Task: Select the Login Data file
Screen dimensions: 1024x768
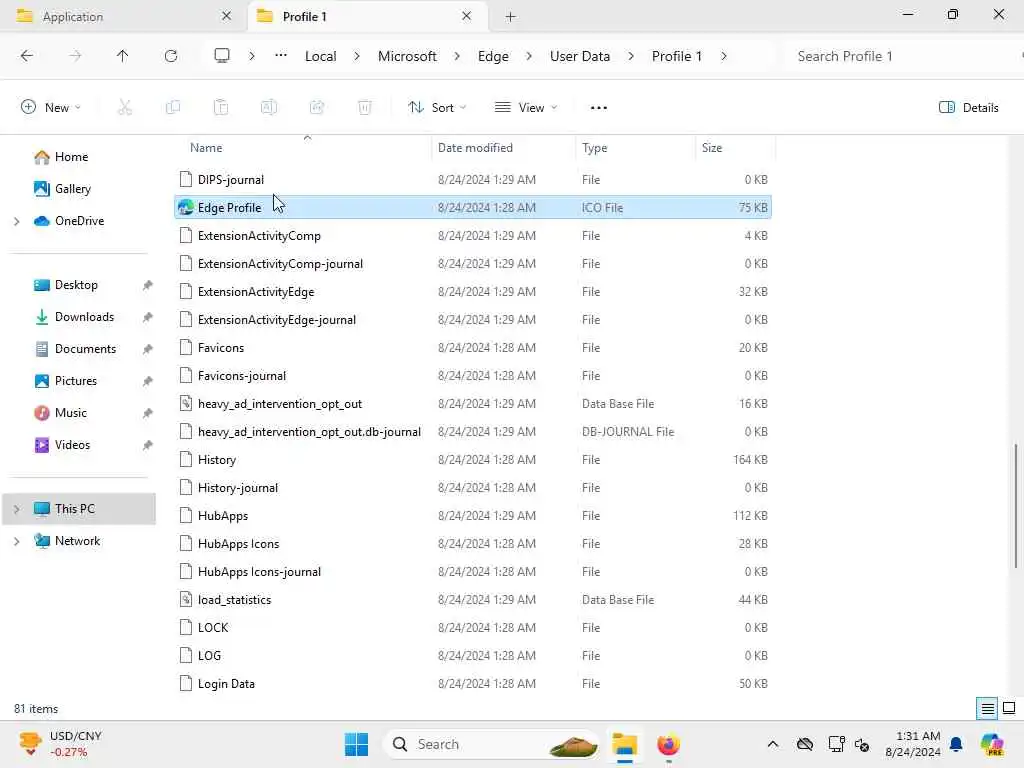Action: 473,684
